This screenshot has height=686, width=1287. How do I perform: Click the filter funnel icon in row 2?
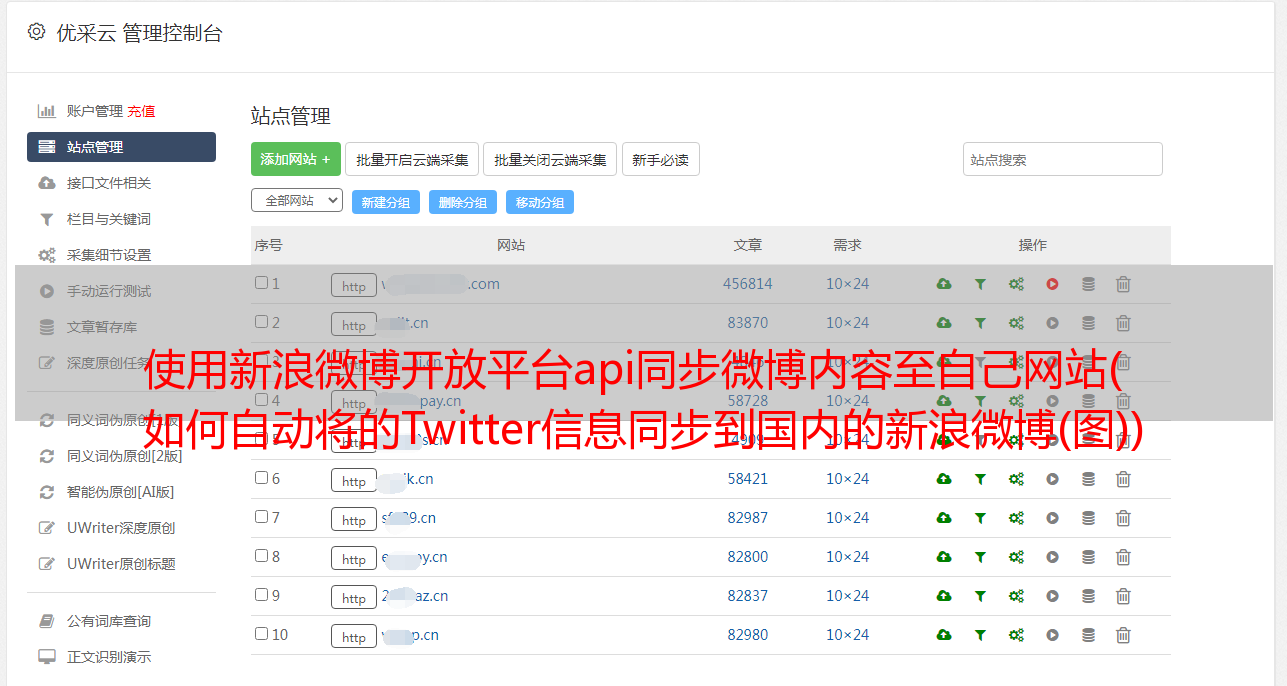(980, 323)
